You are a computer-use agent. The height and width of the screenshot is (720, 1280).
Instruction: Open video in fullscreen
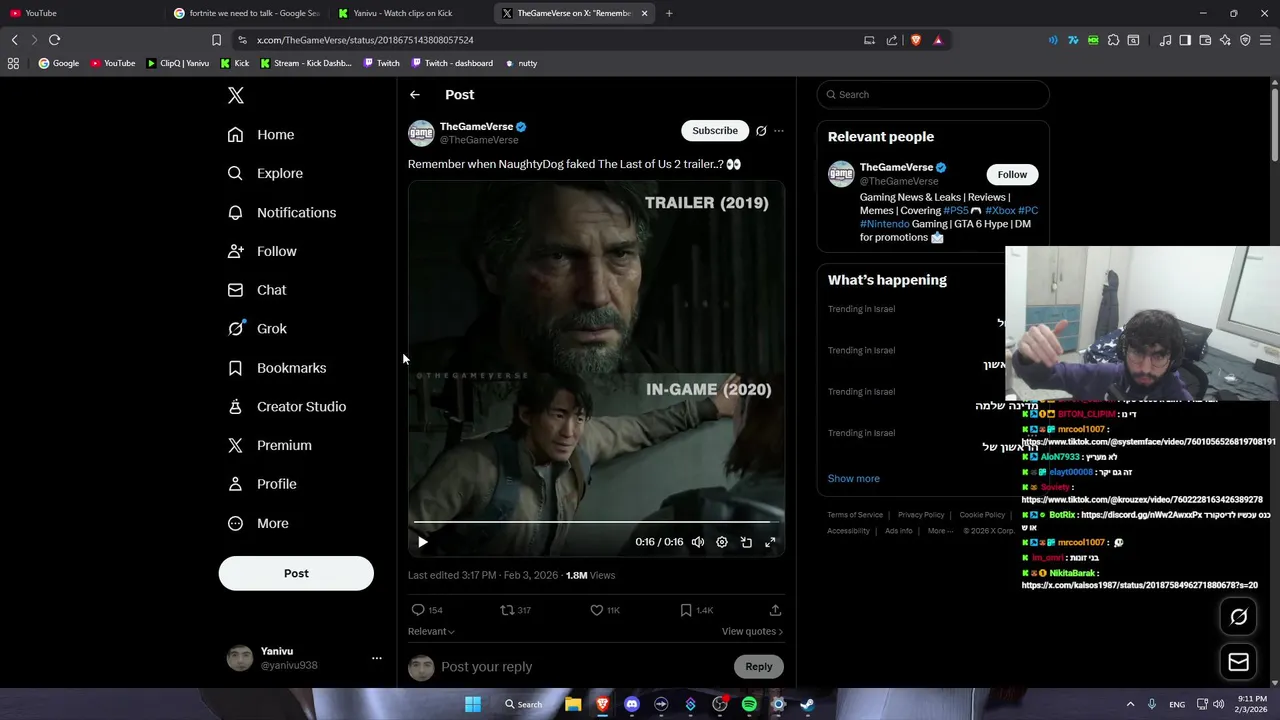tap(770, 542)
